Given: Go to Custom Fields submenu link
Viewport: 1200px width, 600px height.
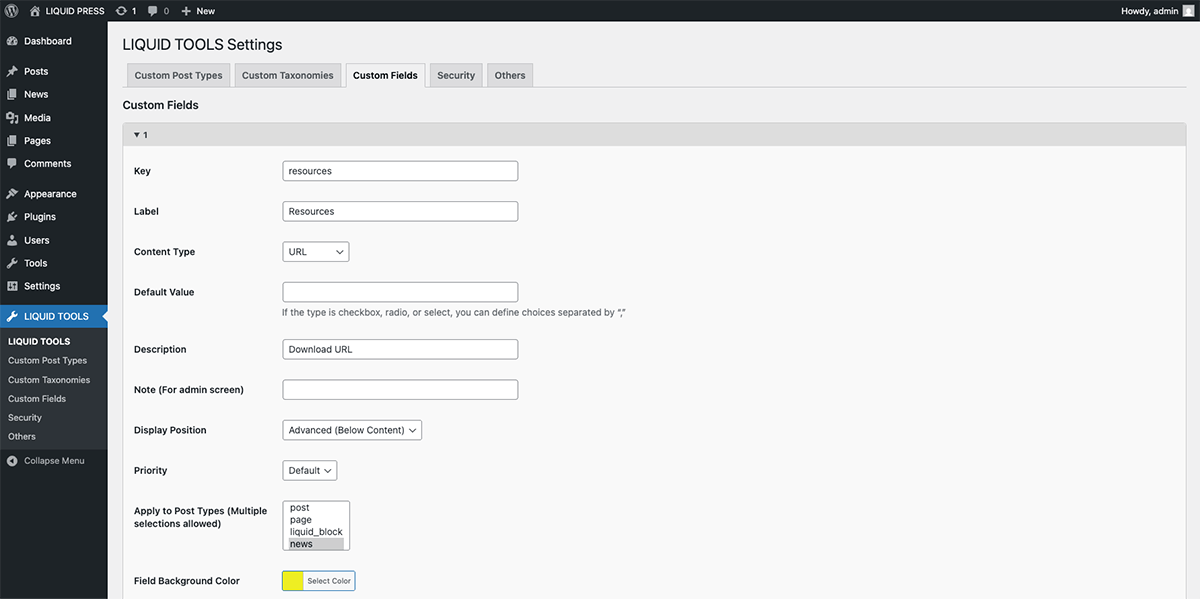Looking at the screenshot, I should click(x=37, y=399).
